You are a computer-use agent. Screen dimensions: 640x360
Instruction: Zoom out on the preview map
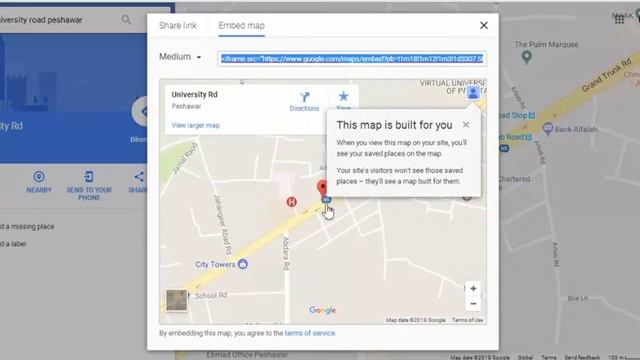pos(473,304)
